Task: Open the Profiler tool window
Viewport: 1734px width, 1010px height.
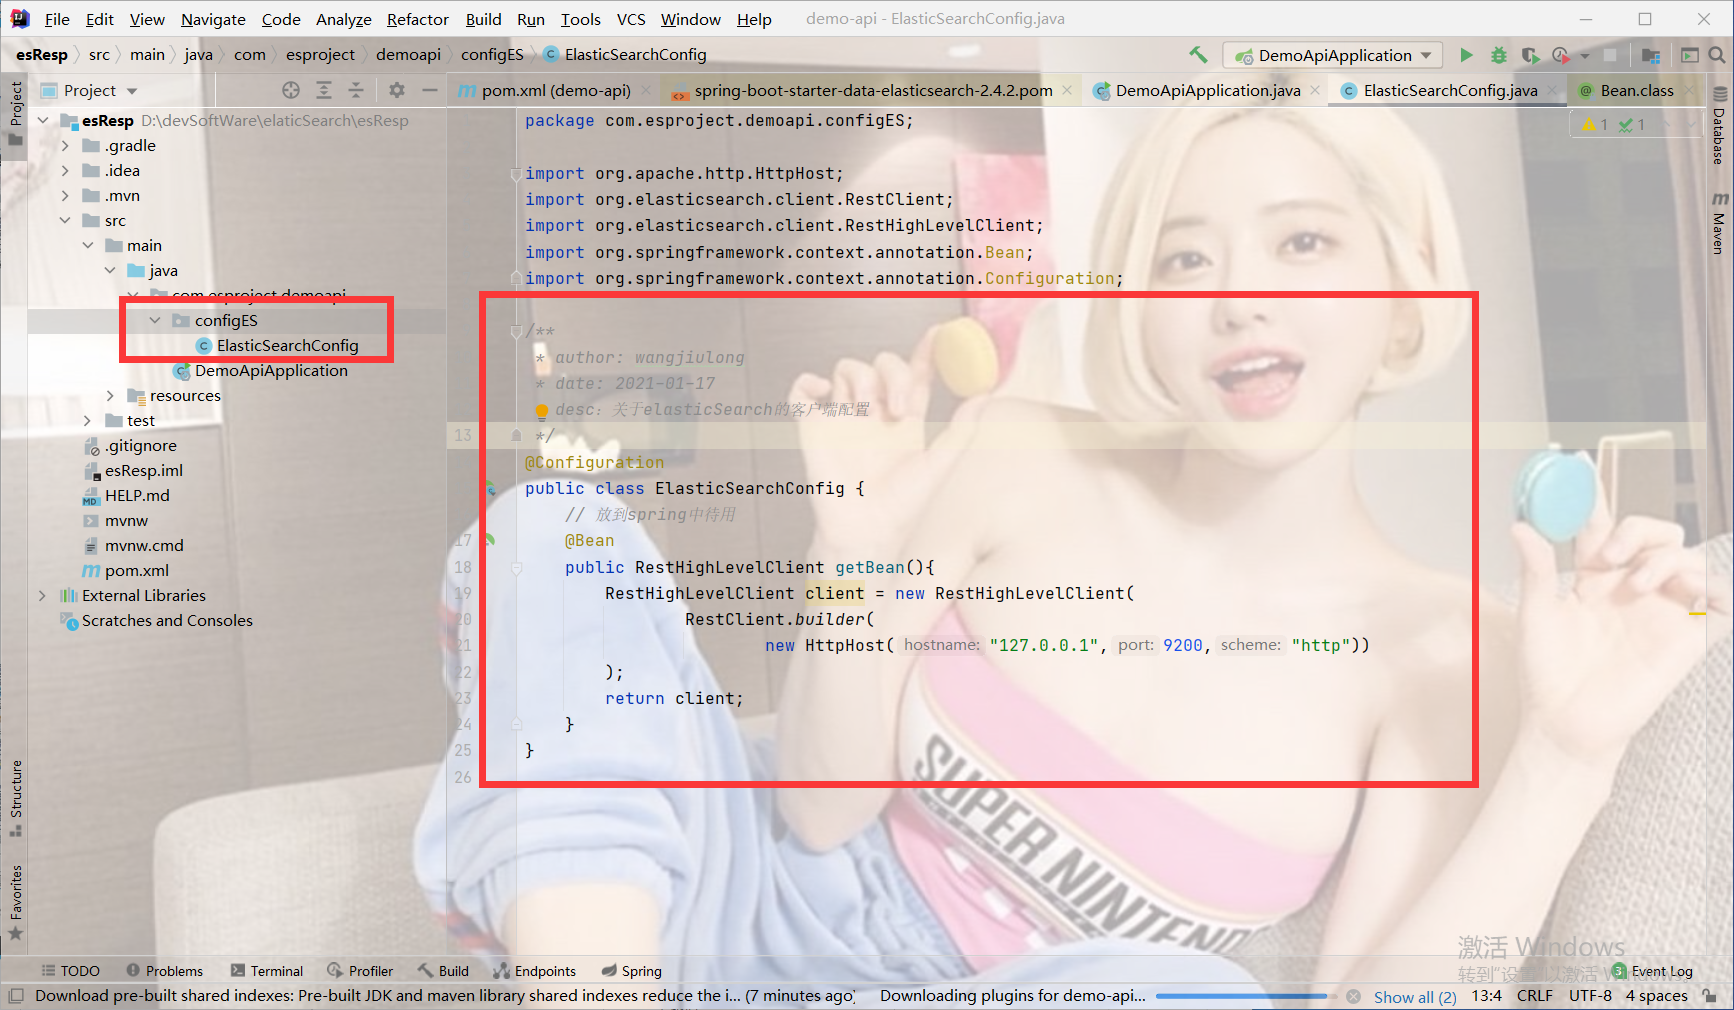Action: 360,970
